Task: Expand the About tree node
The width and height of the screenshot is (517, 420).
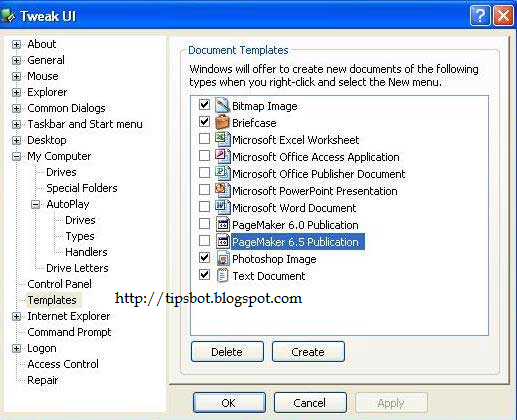Action: point(16,44)
